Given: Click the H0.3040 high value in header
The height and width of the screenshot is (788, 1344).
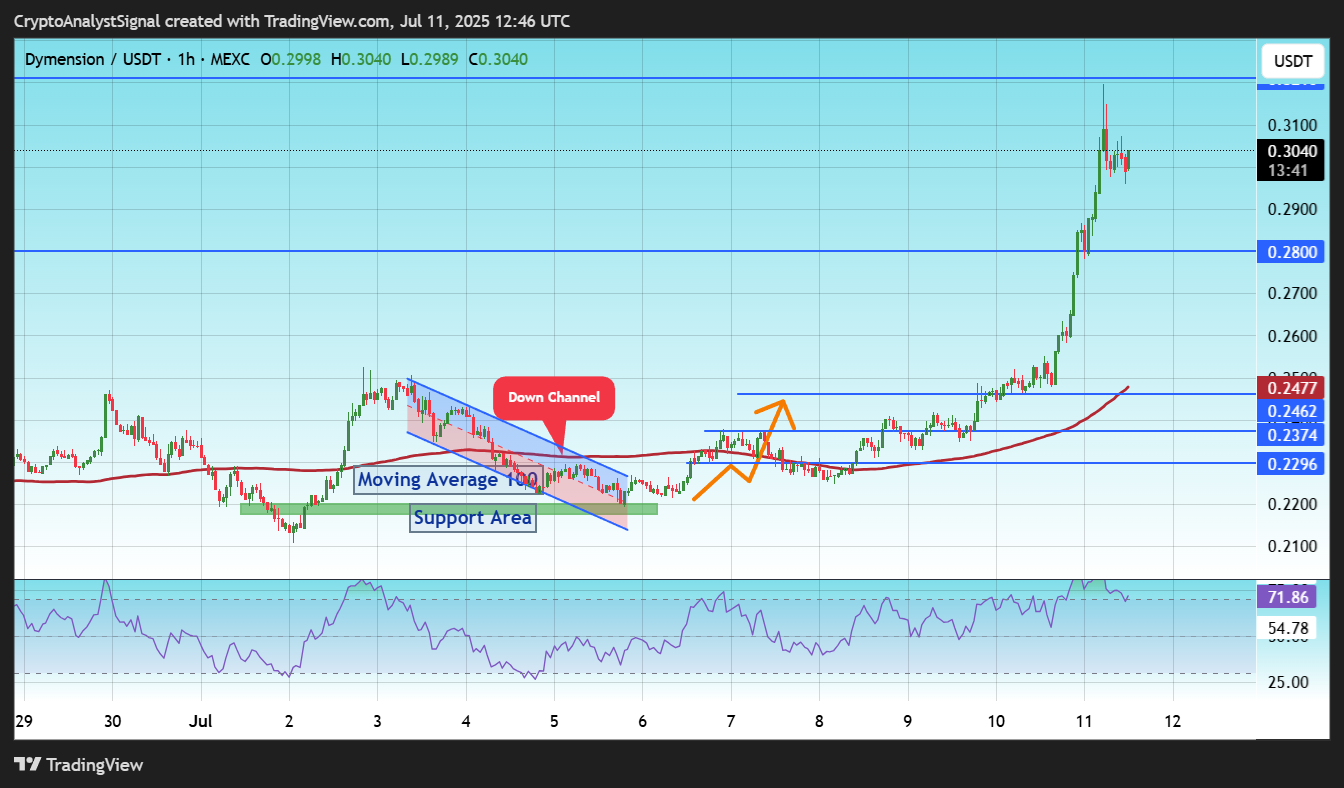Looking at the screenshot, I should coord(360,59).
